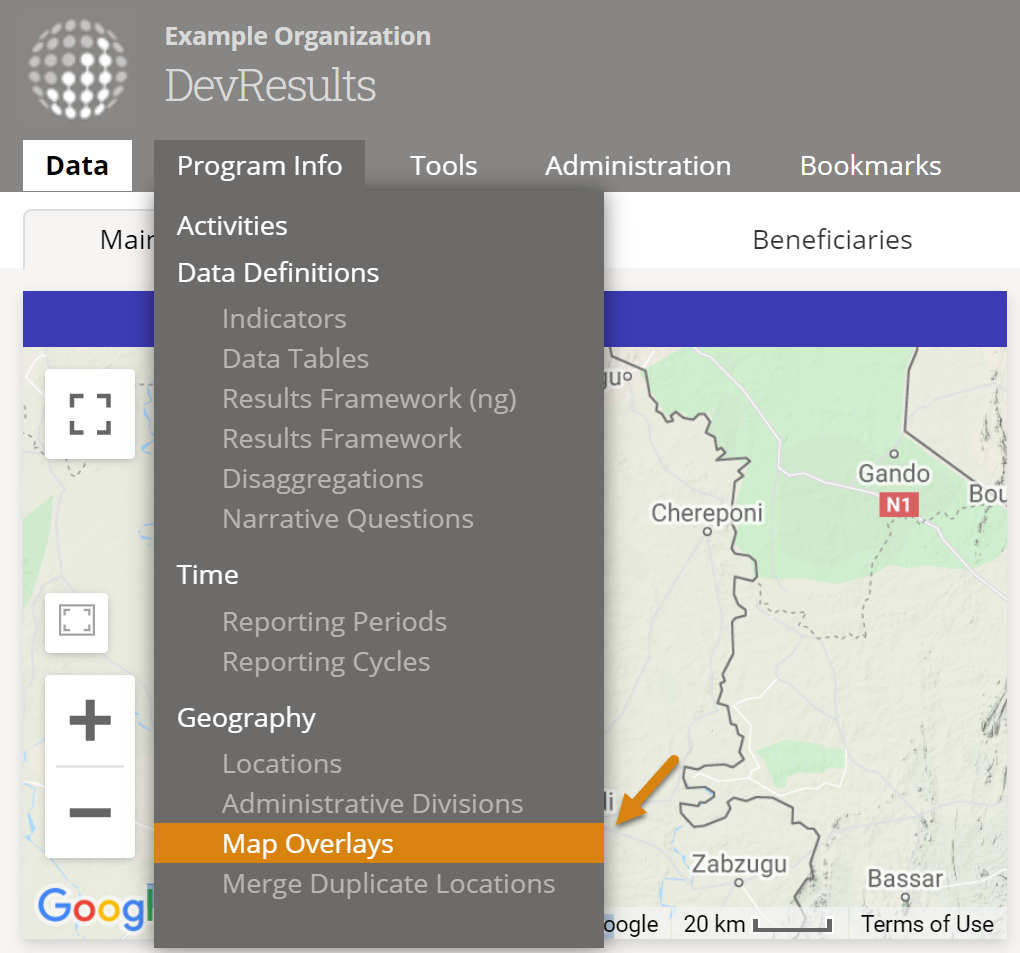Open Locations menu entry
1020x953 pixels.
(x=282, y=764)
